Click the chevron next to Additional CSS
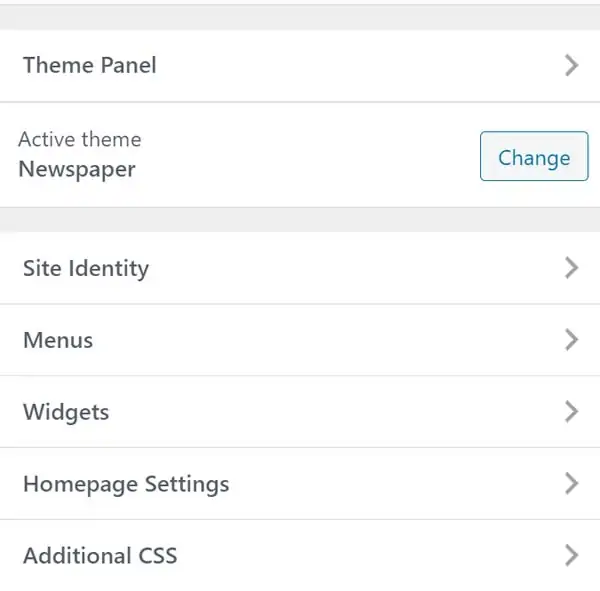 [571, 556]
